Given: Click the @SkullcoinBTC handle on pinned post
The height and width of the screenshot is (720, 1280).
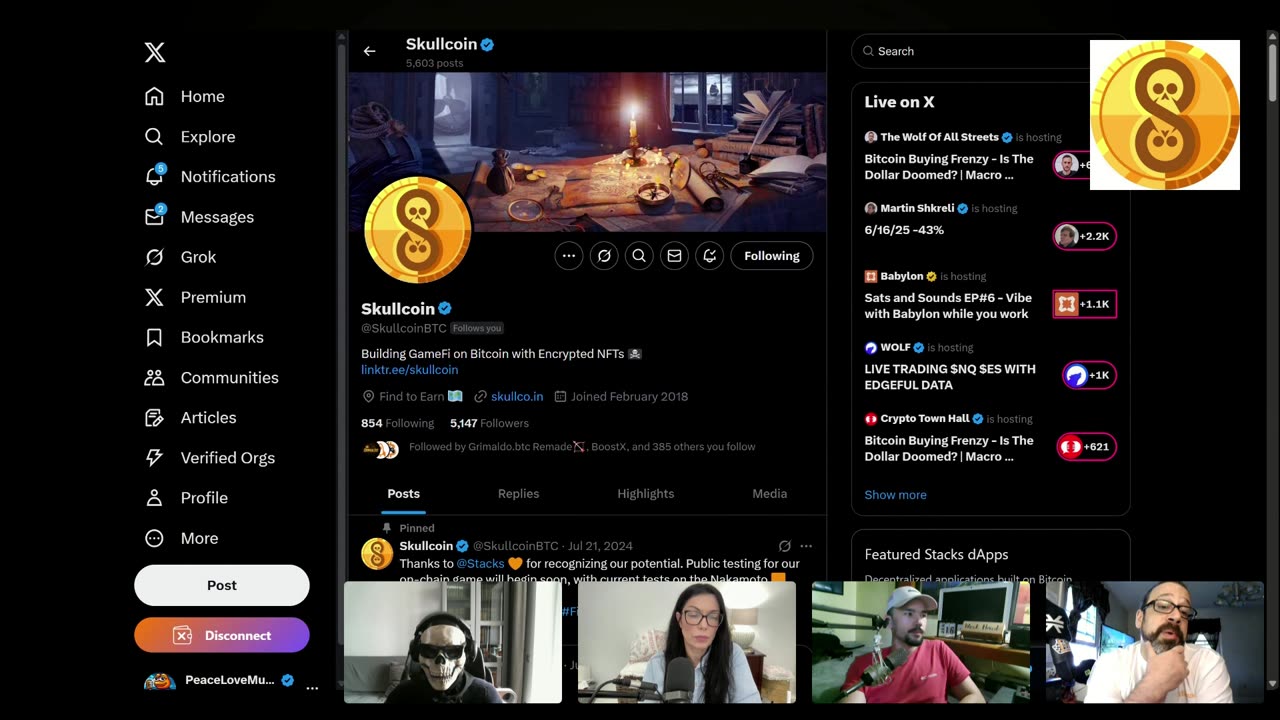Looking at the screenshot, I should [x=516, y=546].
